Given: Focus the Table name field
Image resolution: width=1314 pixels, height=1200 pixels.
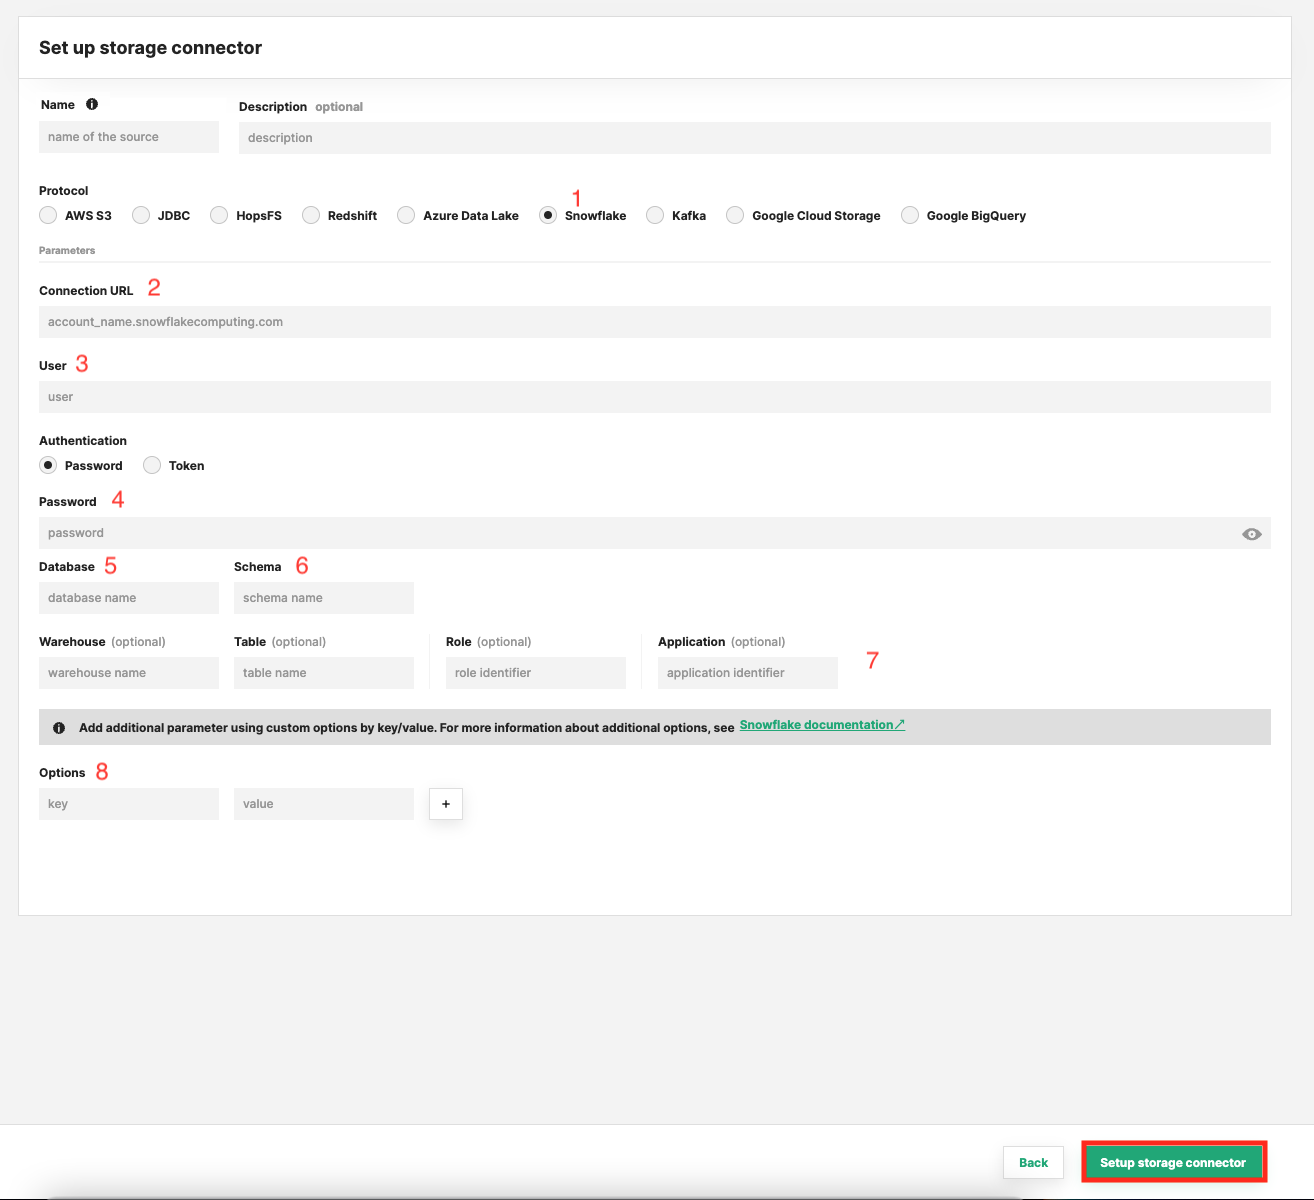Looking at the screenshot, I should pos(324,673).
